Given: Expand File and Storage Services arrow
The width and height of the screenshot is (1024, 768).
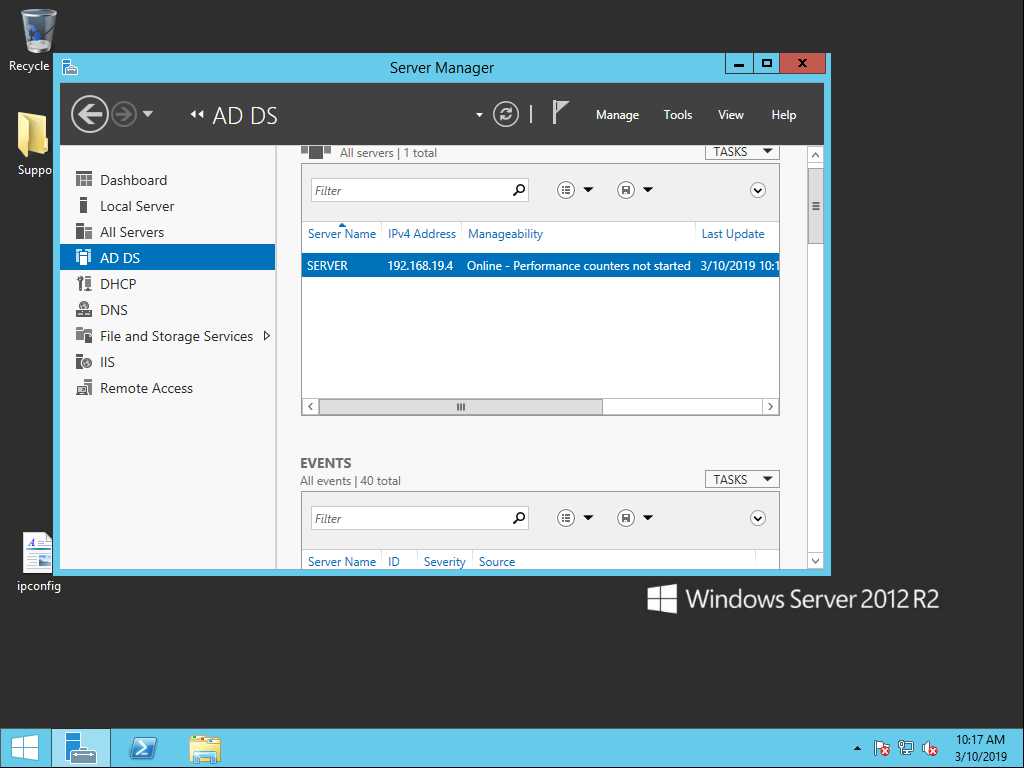Looking at the screenshot, I should point(266,336).
